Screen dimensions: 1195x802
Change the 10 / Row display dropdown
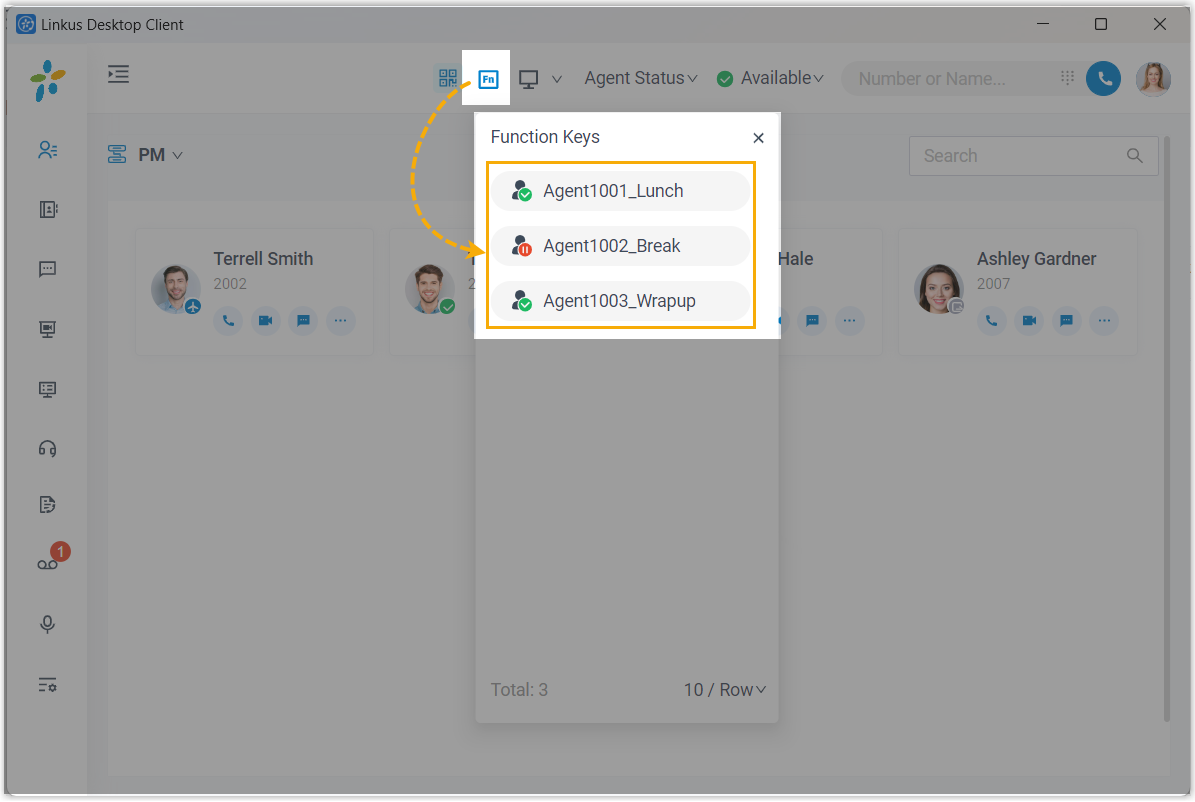pos(724,690)
